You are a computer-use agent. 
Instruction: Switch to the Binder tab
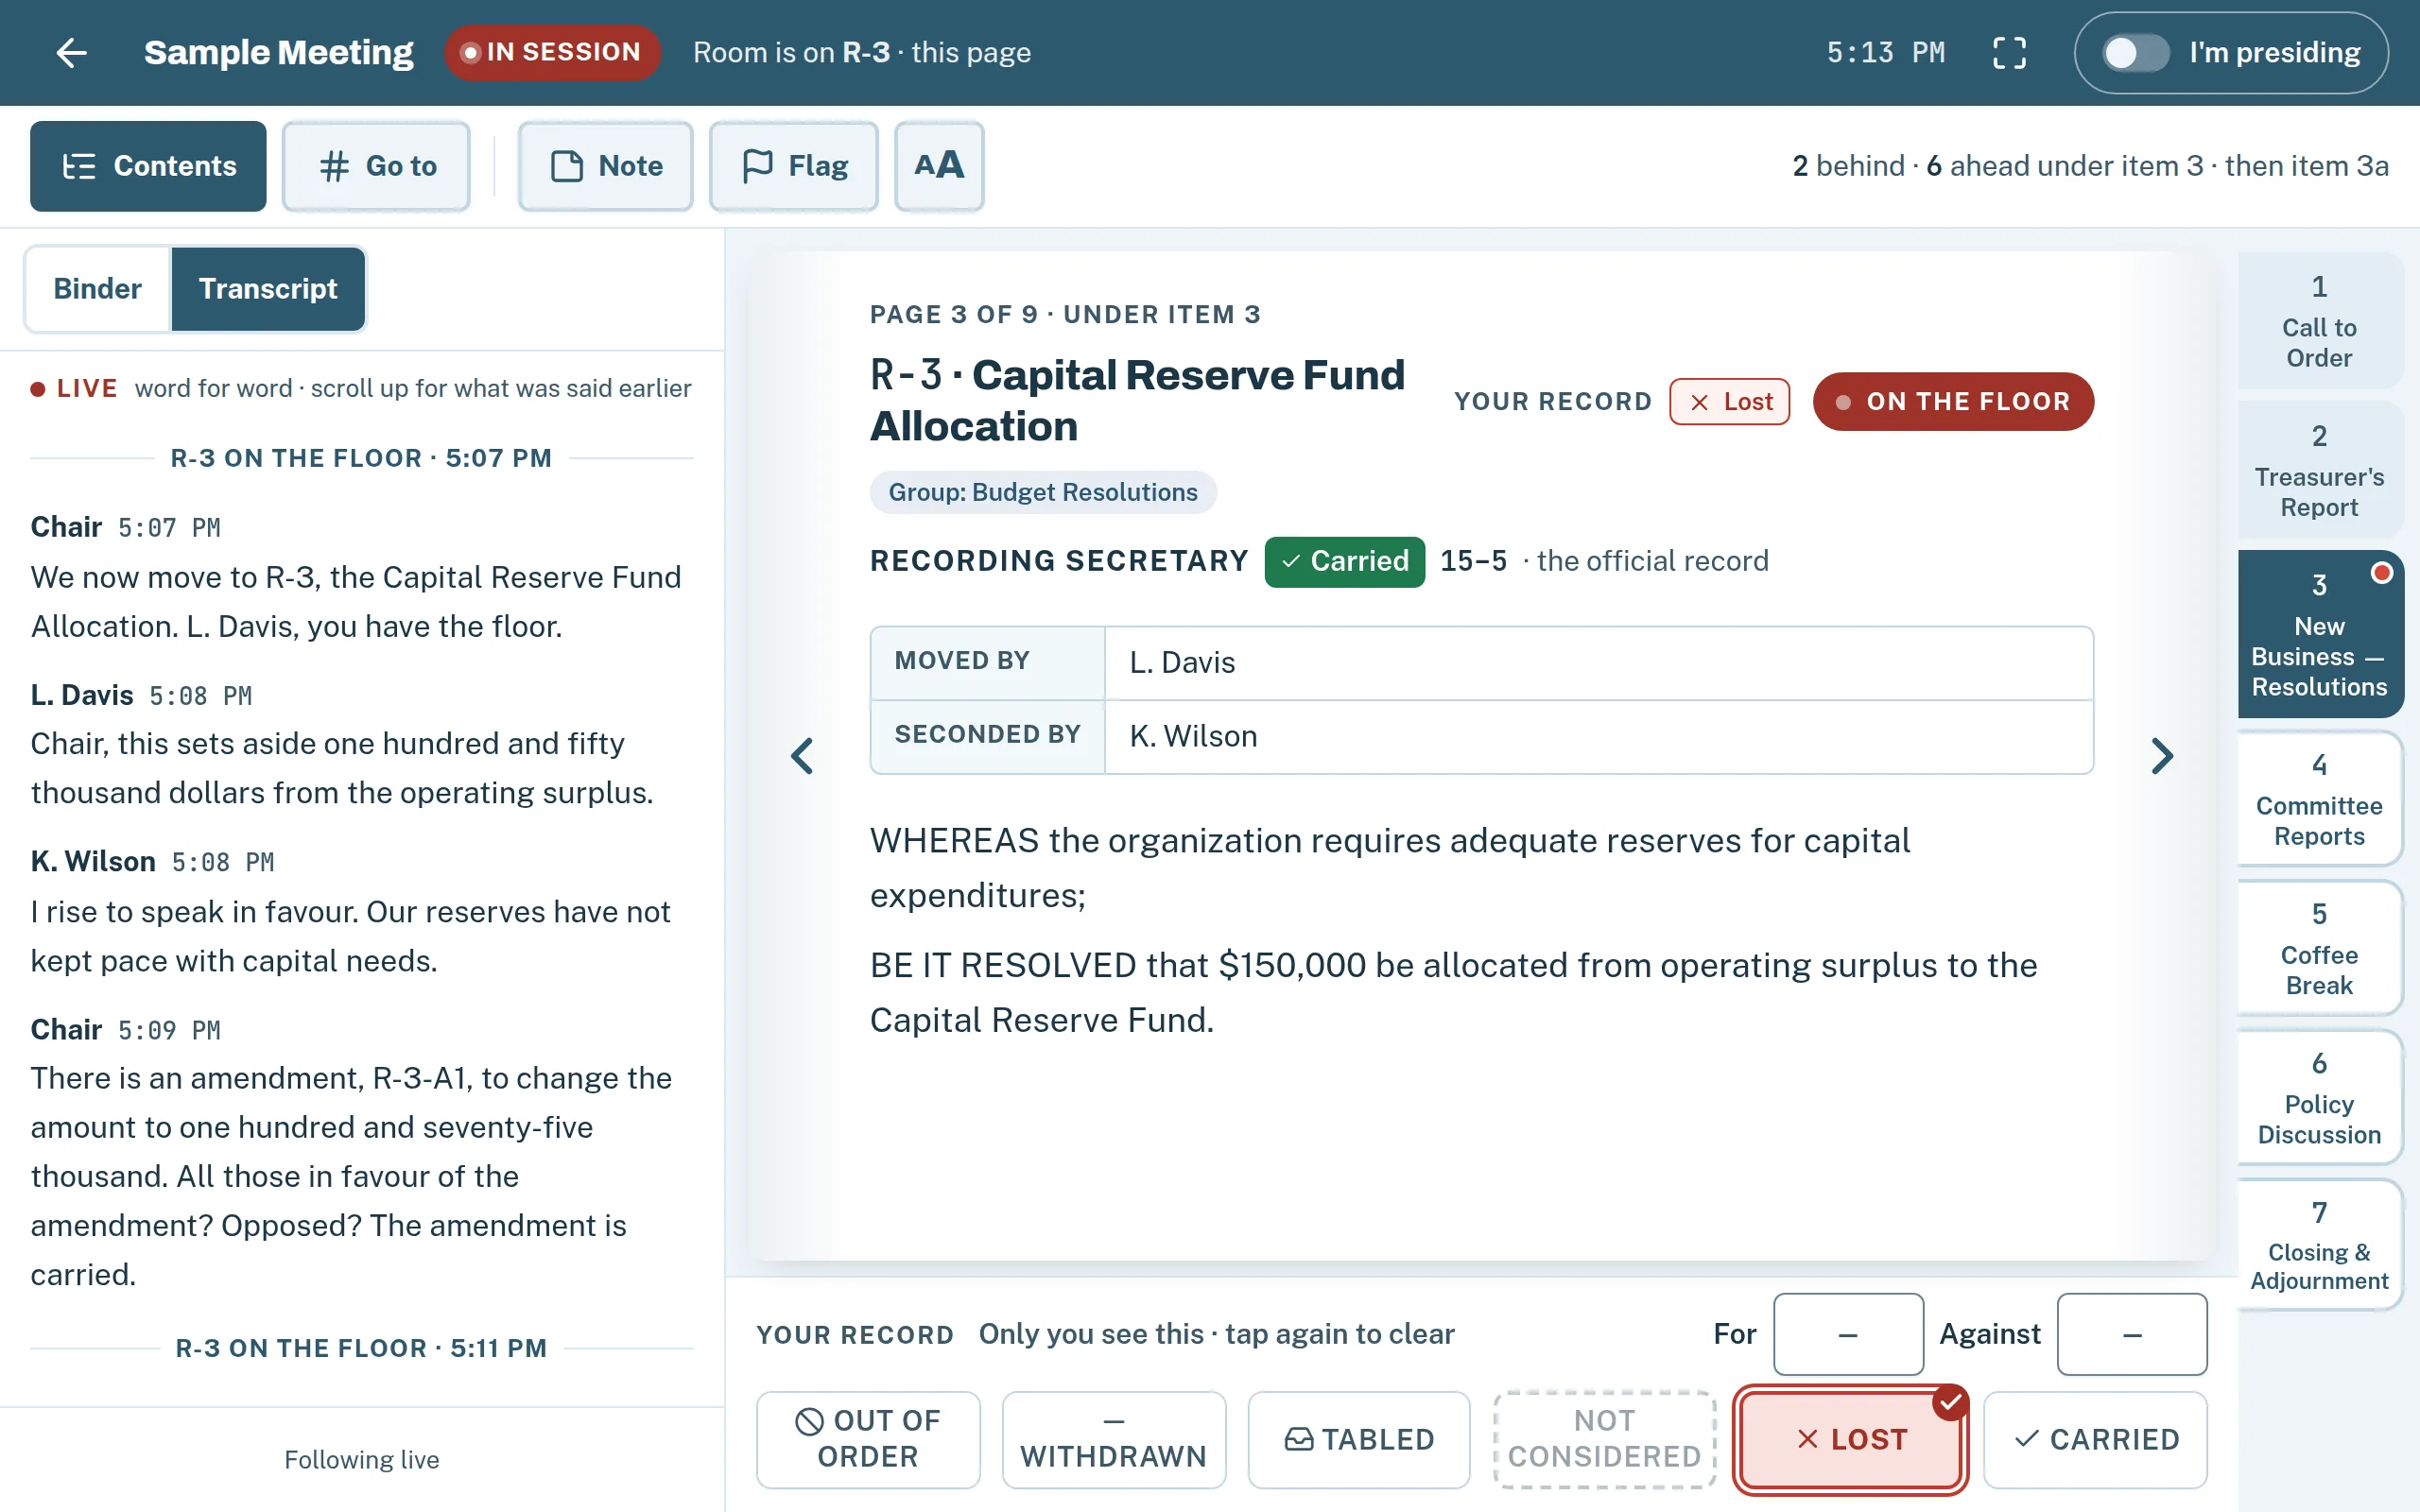point(97,289)
